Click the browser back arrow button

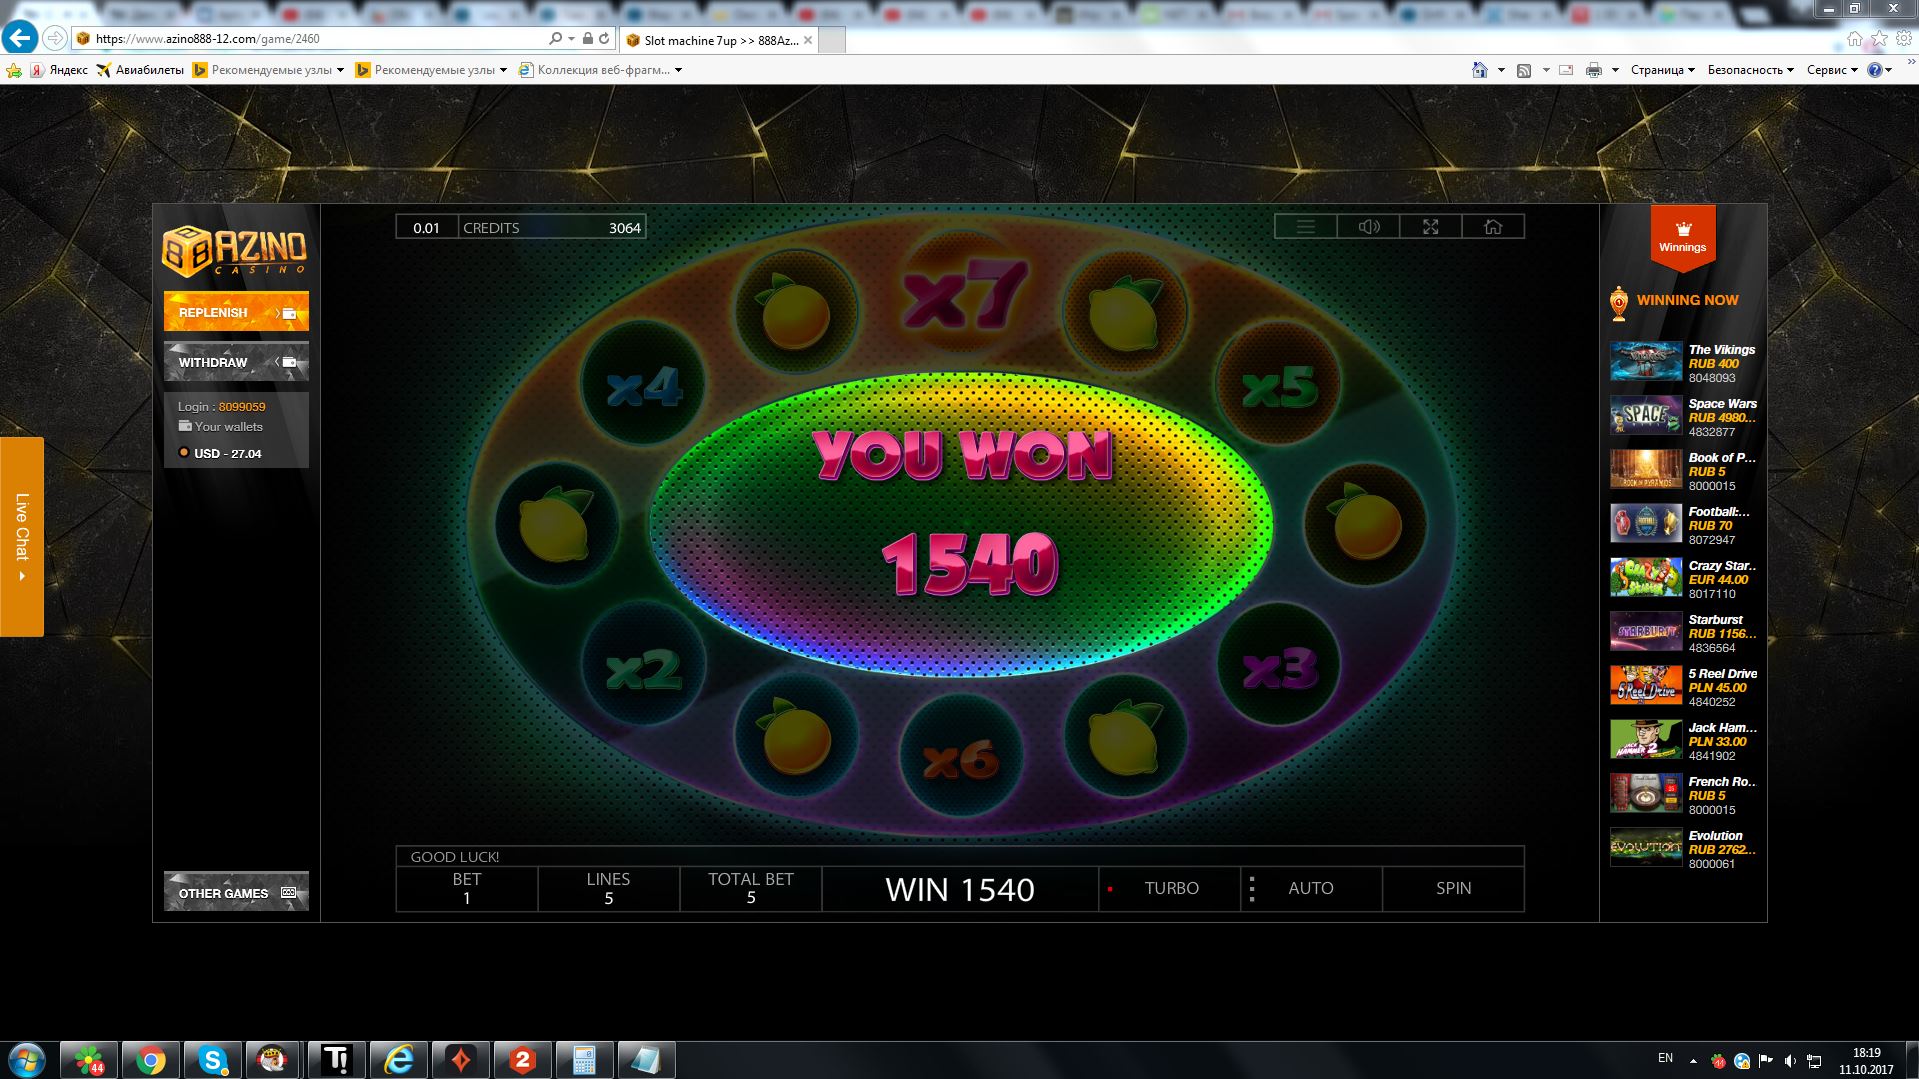20,39
